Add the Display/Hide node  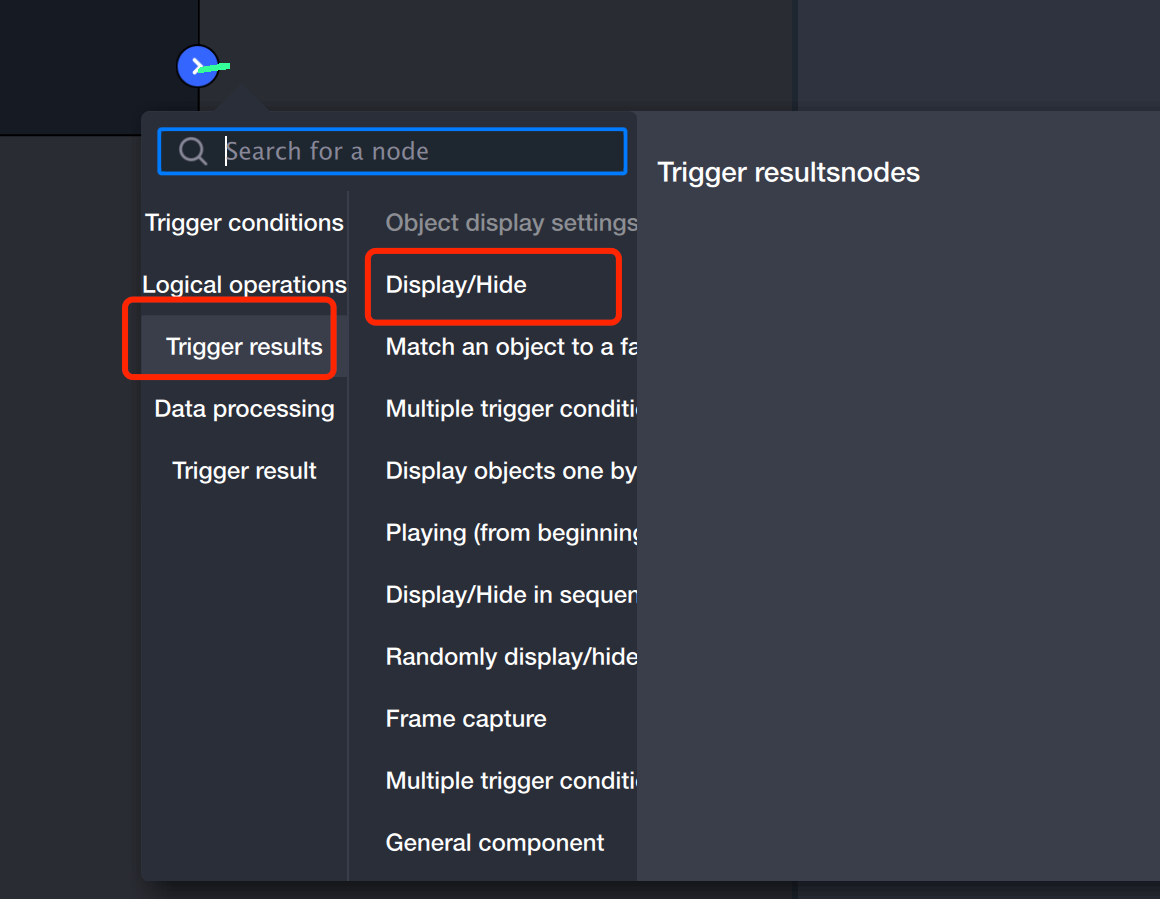click(456, 285)
